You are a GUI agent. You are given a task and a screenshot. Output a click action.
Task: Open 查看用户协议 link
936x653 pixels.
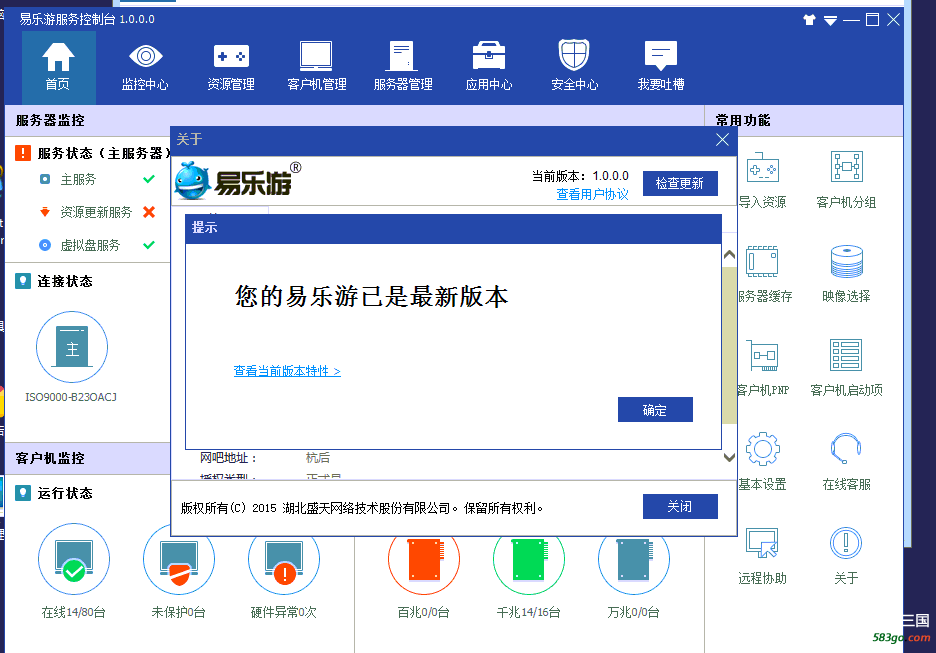click(x=592, y=194)
